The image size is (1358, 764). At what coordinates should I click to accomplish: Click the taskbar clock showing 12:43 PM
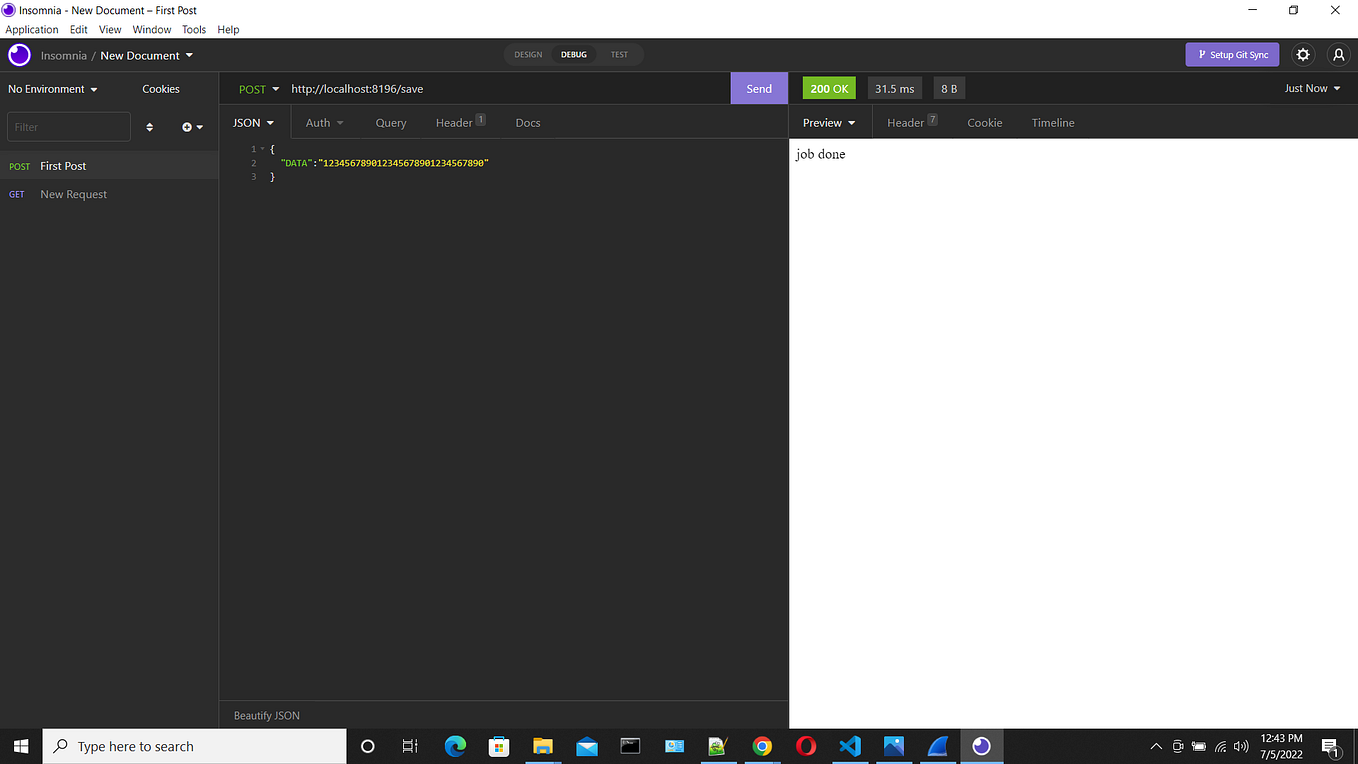coord(1282,746)
